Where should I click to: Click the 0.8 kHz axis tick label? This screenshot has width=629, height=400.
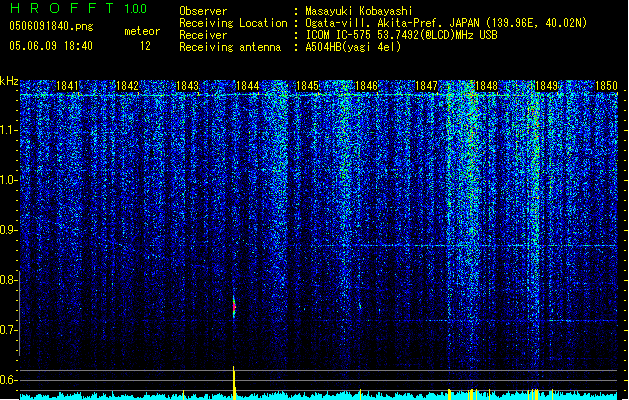(8, 280)
